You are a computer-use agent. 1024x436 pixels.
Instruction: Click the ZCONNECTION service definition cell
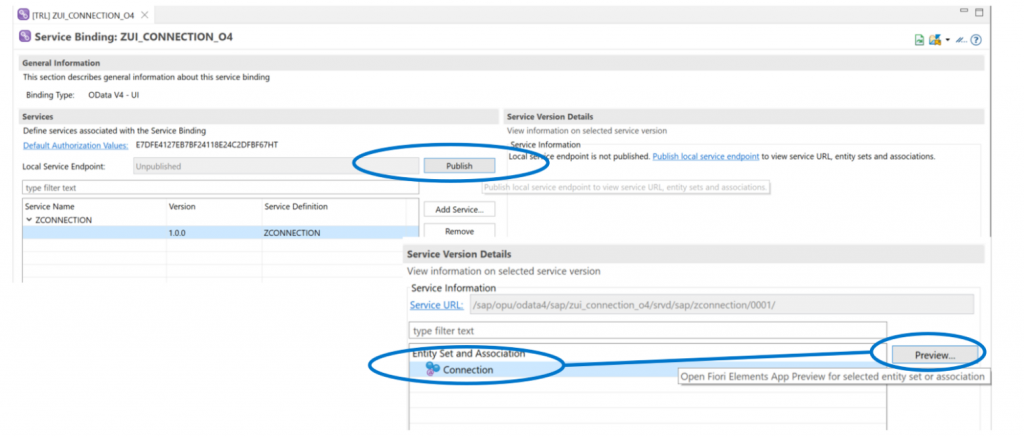coord(292,232)
